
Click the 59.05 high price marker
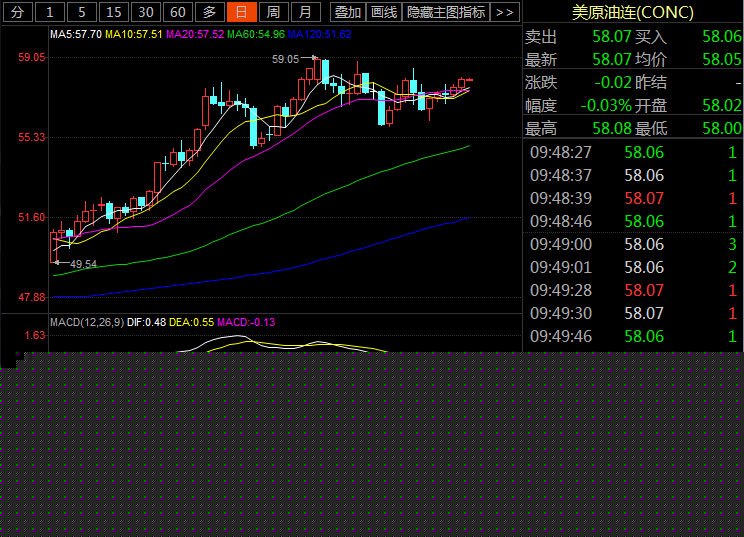286,59
